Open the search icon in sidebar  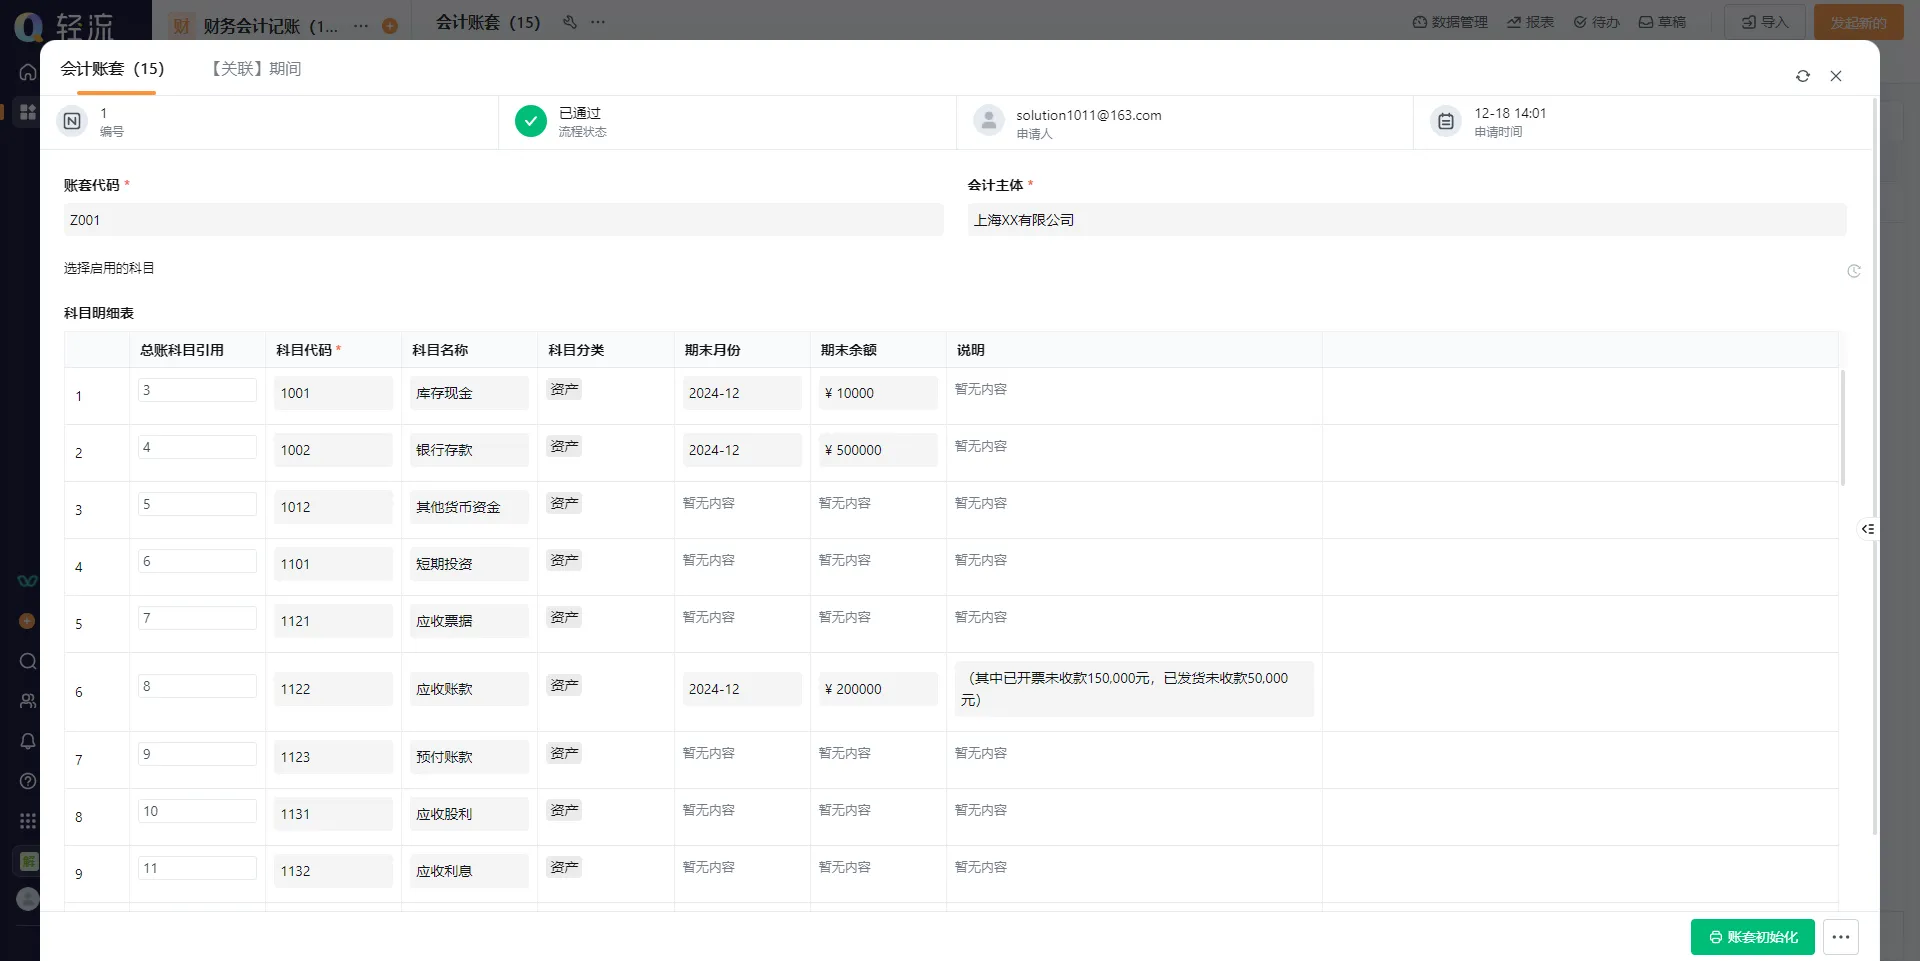[27, 661]
